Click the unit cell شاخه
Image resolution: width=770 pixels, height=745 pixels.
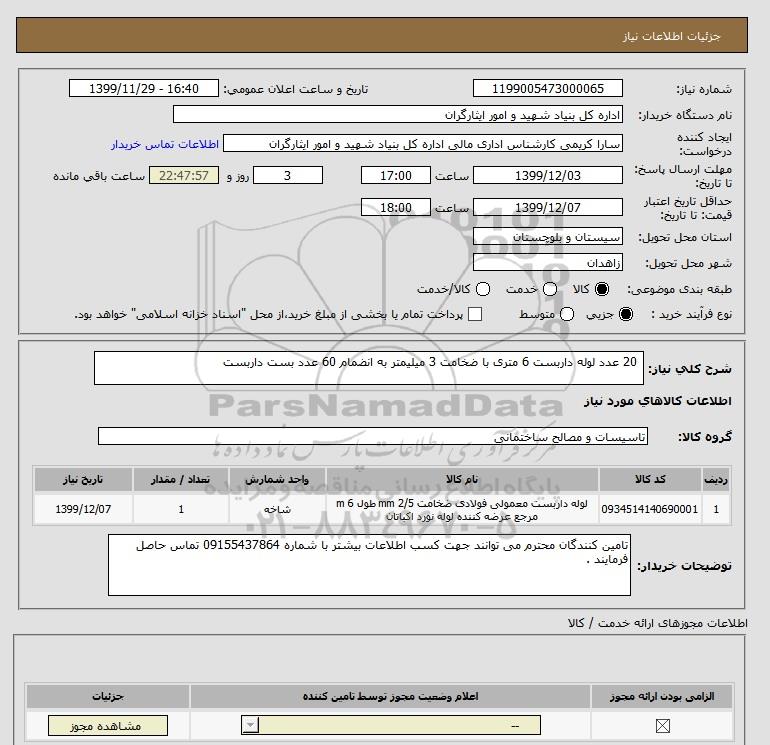tap(277, 509)
